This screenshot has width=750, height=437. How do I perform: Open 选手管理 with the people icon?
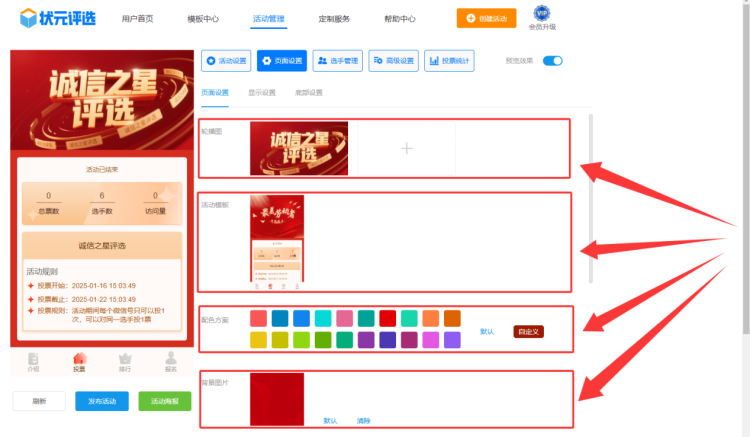[337, 61]
